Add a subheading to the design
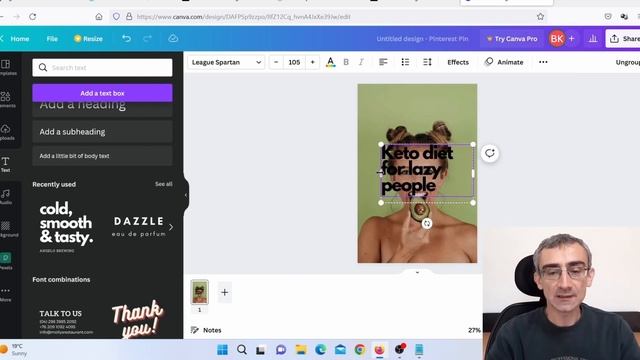Viewport: 640px width, 360px height. (x=102, y=132)
